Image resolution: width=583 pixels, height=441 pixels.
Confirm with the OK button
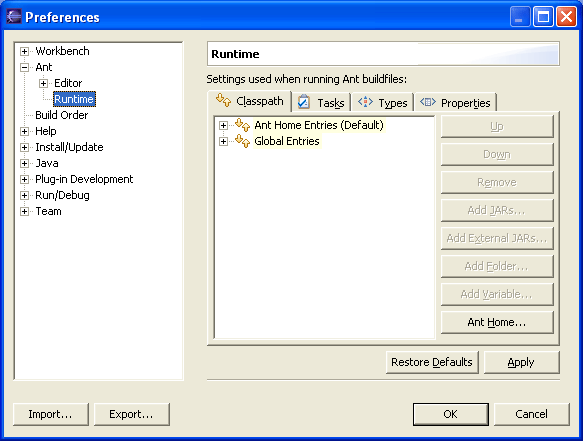coord(451,414)
